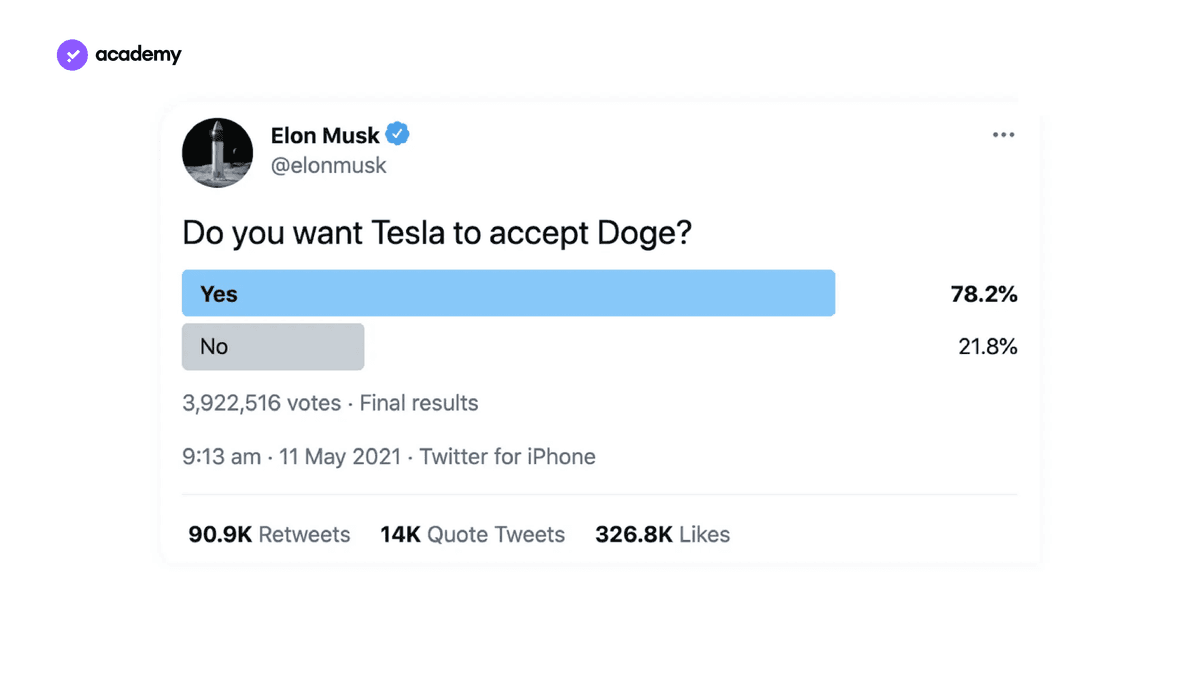Open the three-dot more options menu
1200x675 pixels.
coord(1003,135)
